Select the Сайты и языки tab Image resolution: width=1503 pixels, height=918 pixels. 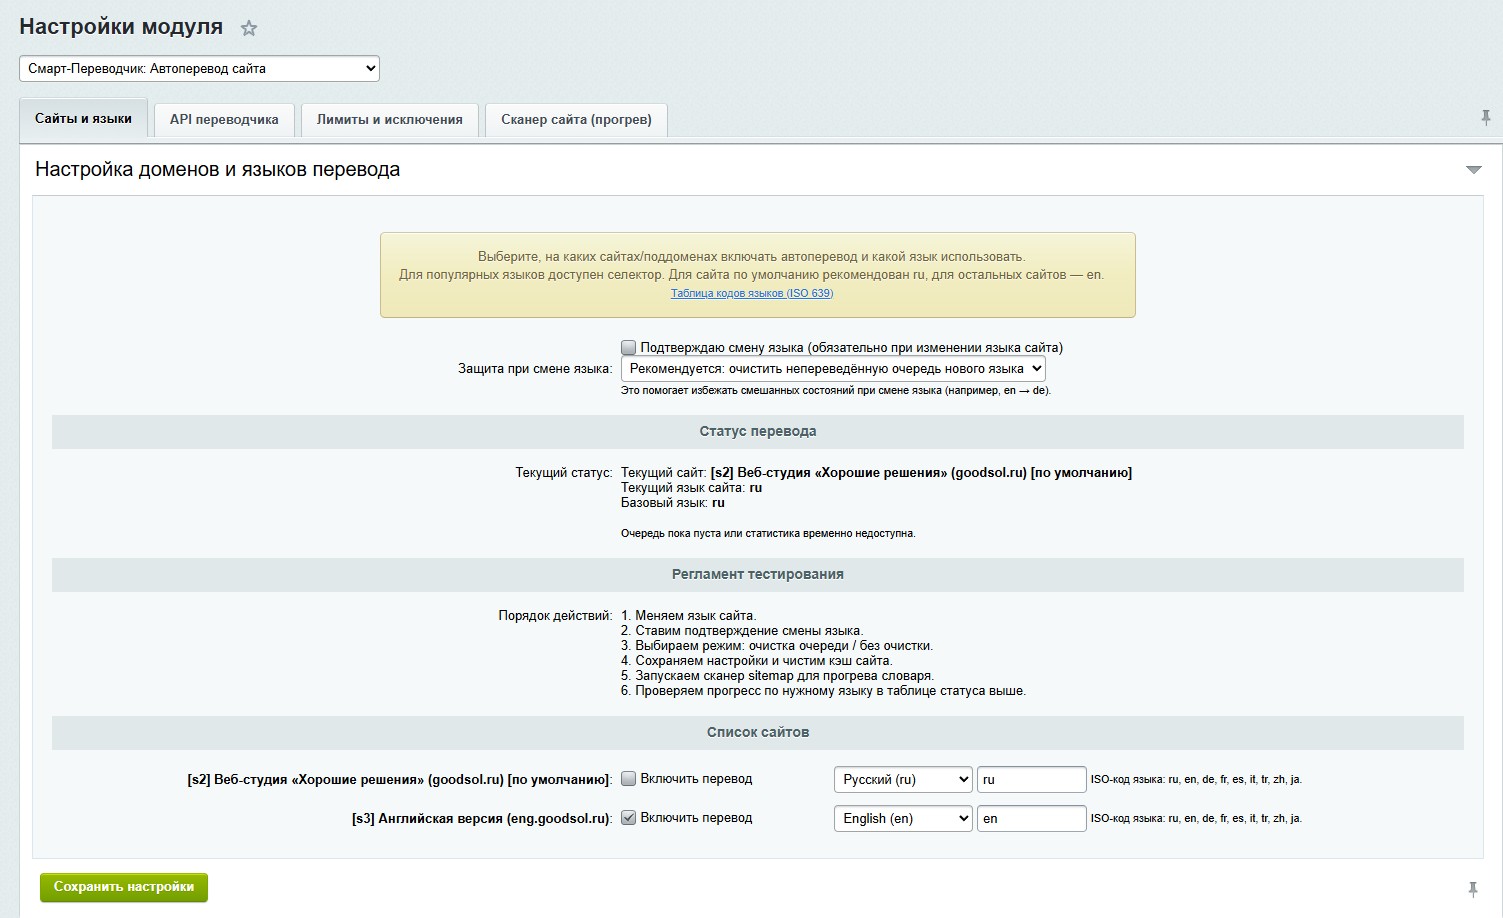pos(83,118)
